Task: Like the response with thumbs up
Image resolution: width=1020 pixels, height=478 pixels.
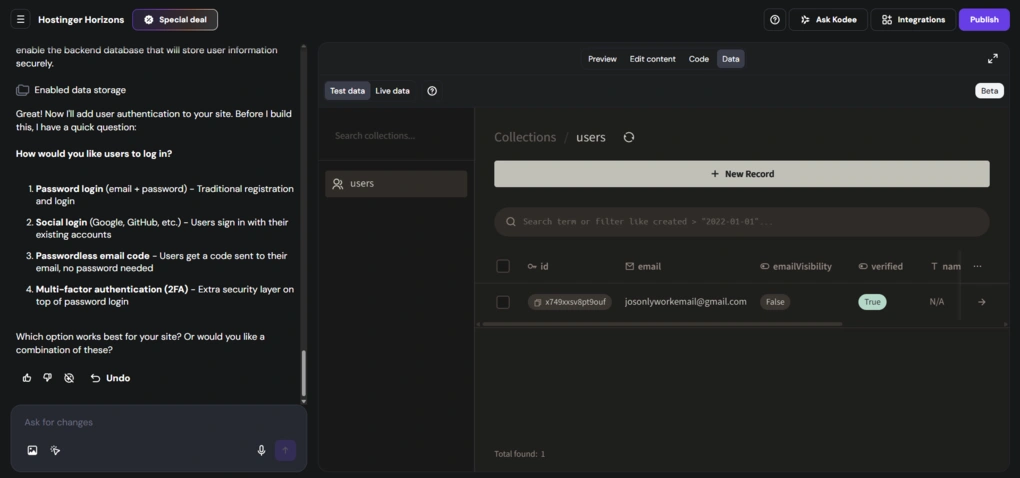Action: point(27,378)
